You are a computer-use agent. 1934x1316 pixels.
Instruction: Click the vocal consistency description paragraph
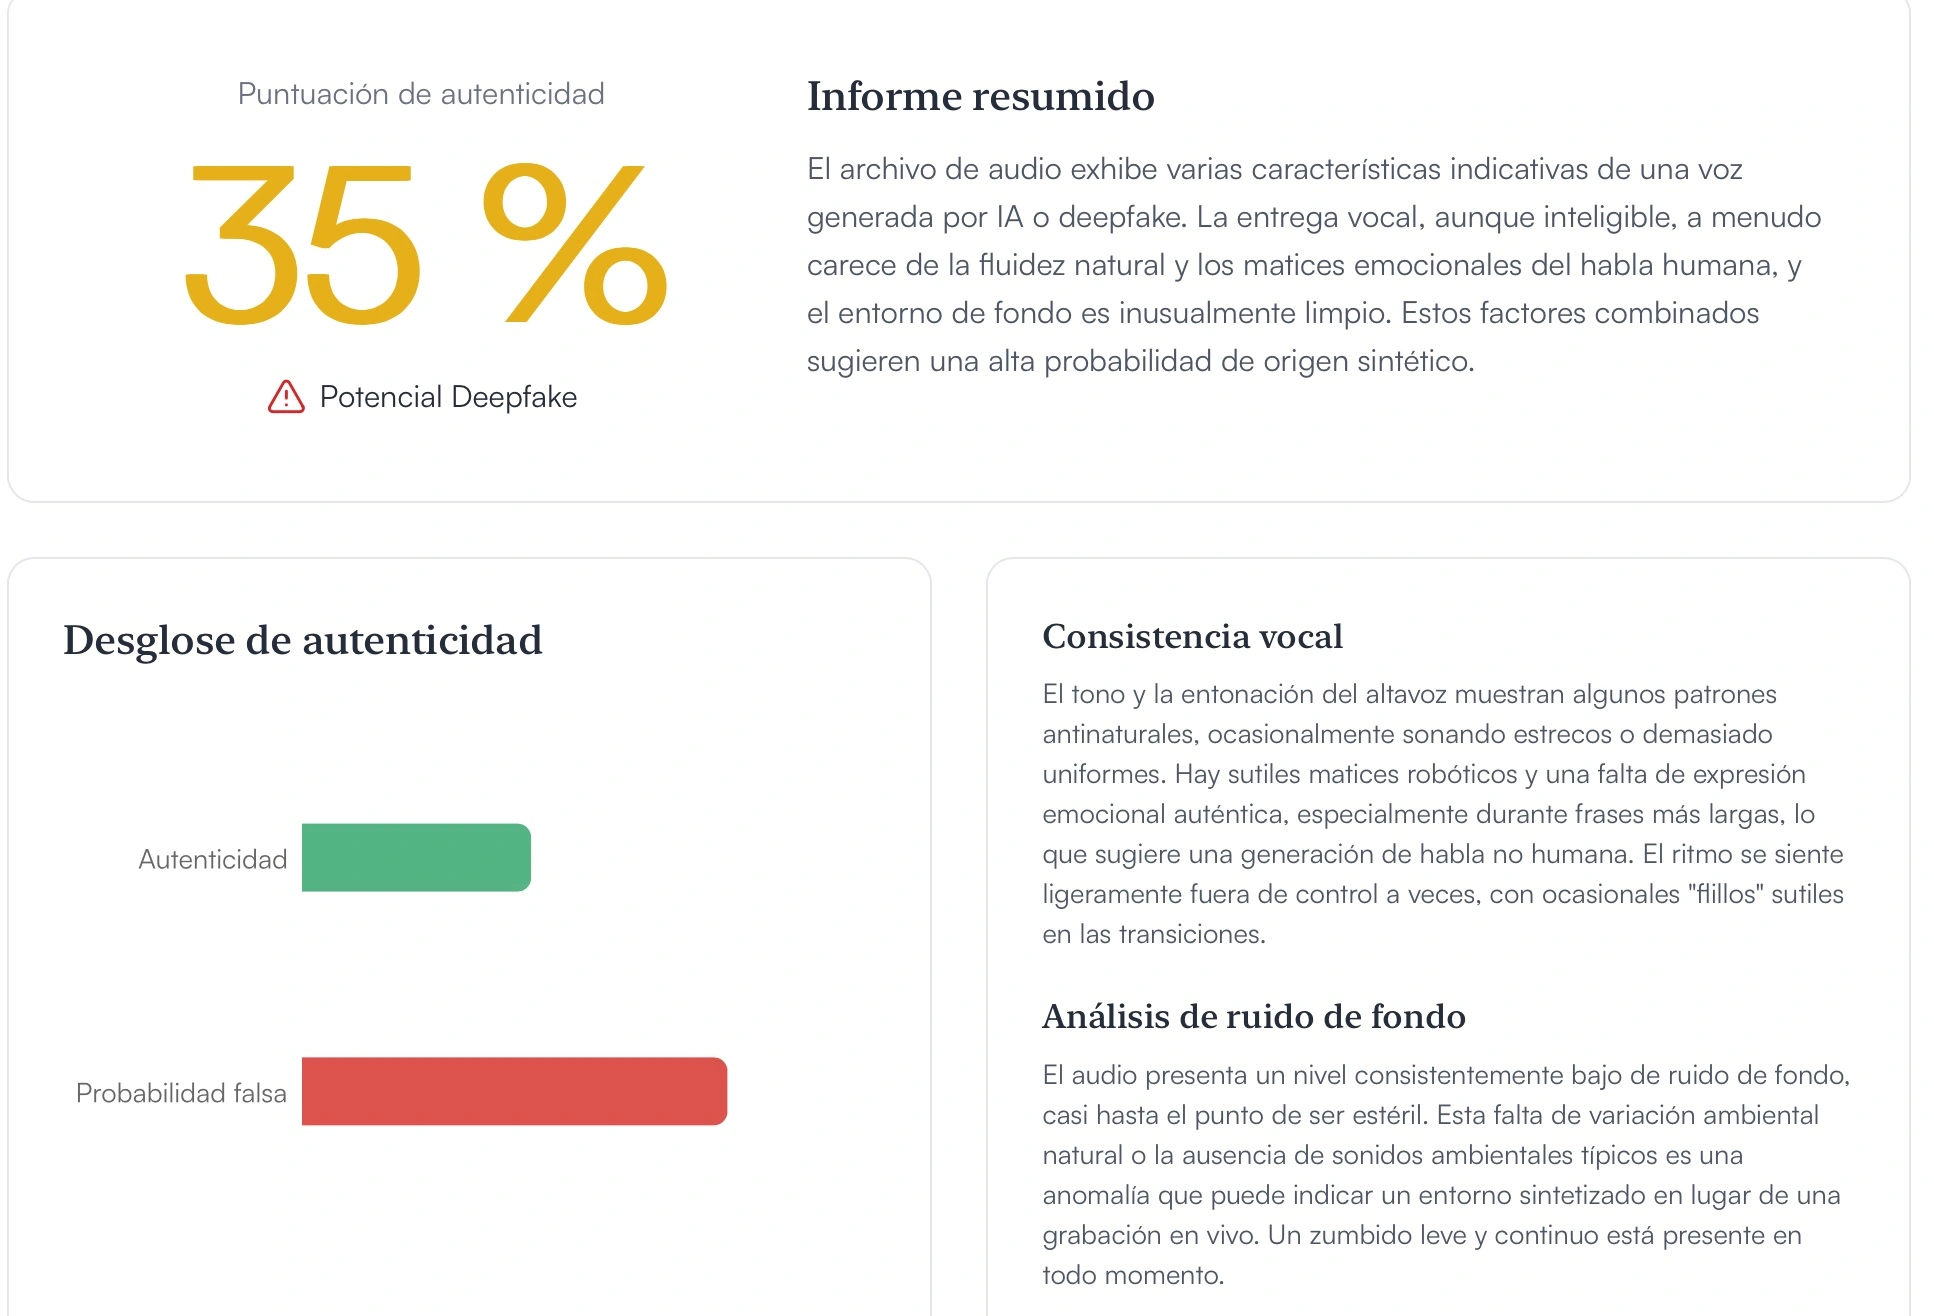click(1442, 814)
